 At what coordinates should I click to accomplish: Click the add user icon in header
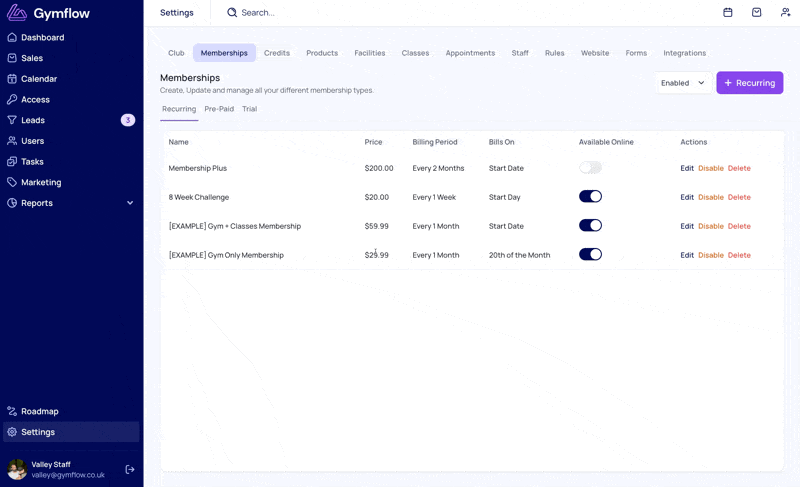pos(786,13)
